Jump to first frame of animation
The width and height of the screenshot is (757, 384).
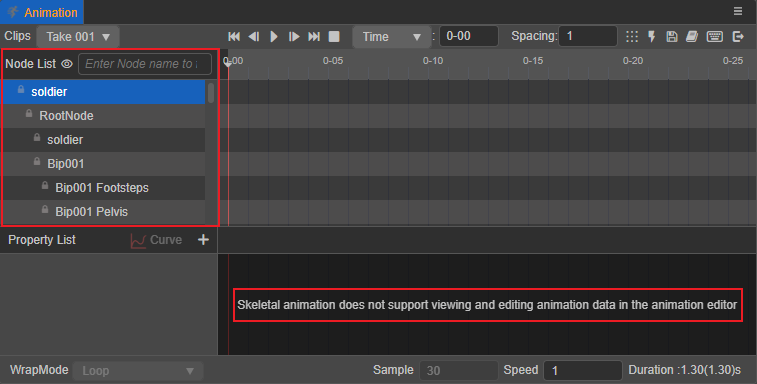pyautogui.click(x=234, y=37)
